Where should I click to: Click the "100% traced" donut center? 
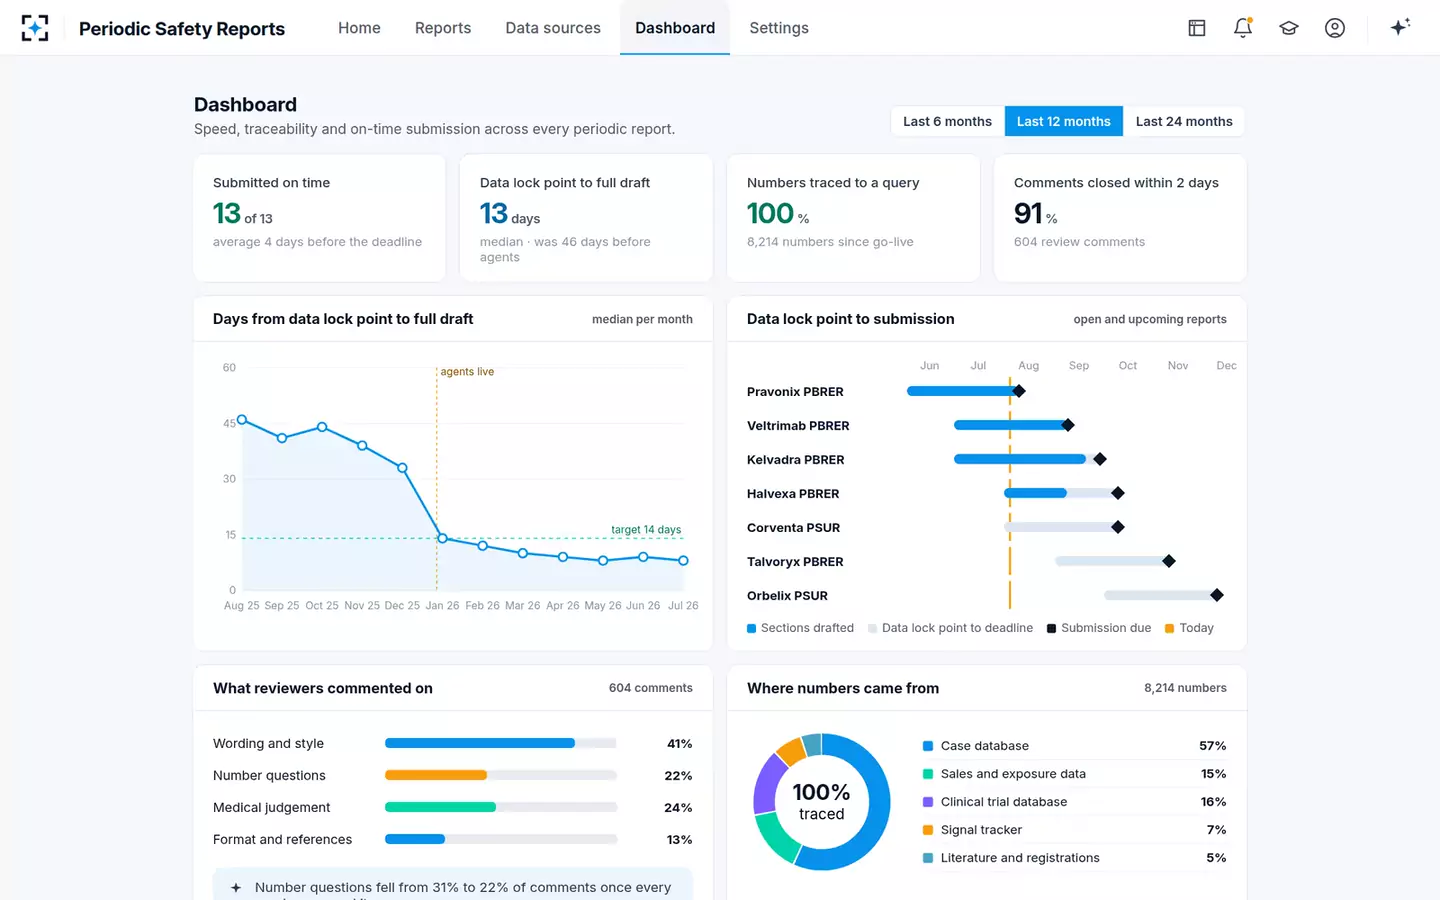click(822, 802)
